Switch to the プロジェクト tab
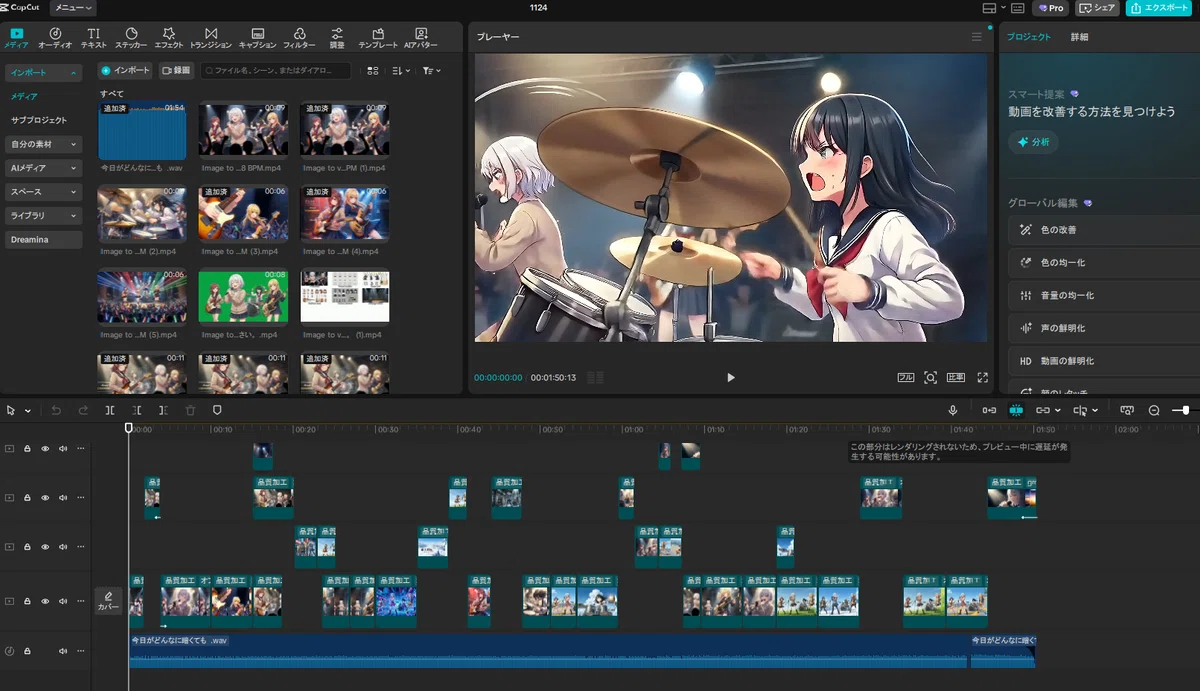Image resolution: width=1200 pixels, height=691 pixels. click(x=1029, y=37)
